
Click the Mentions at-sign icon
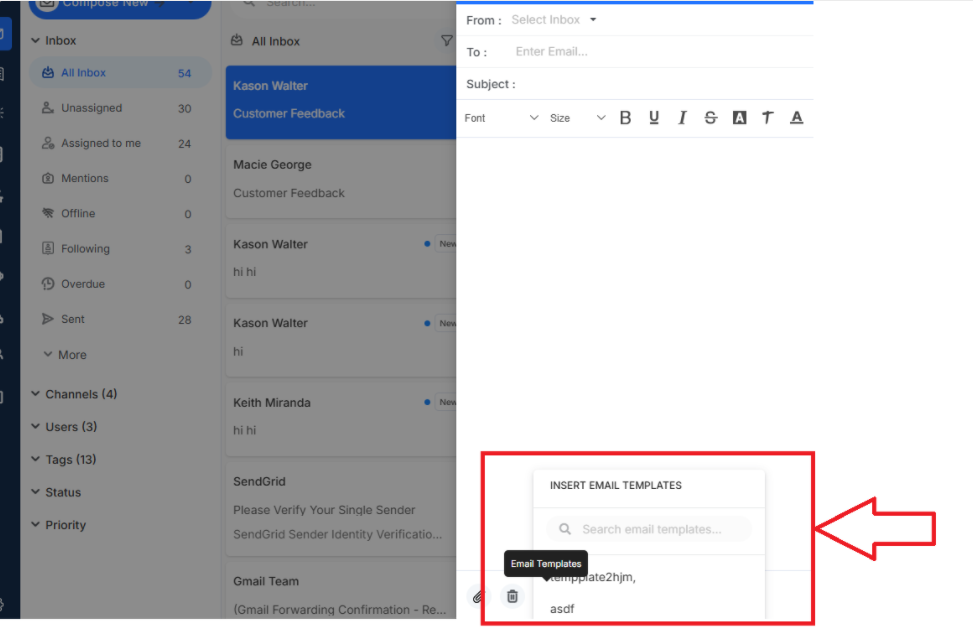[x=47, y=179]
